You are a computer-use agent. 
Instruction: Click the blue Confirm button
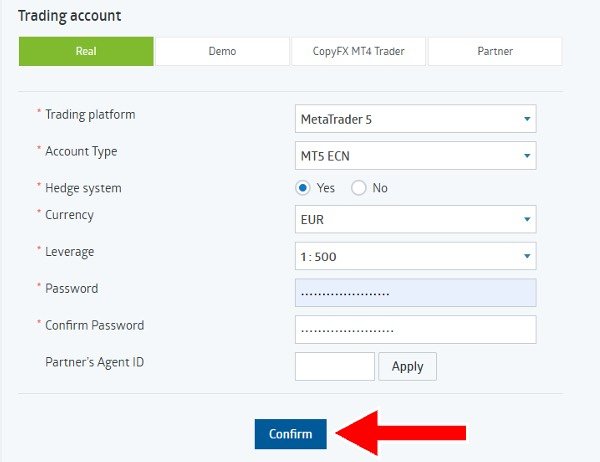290,434
